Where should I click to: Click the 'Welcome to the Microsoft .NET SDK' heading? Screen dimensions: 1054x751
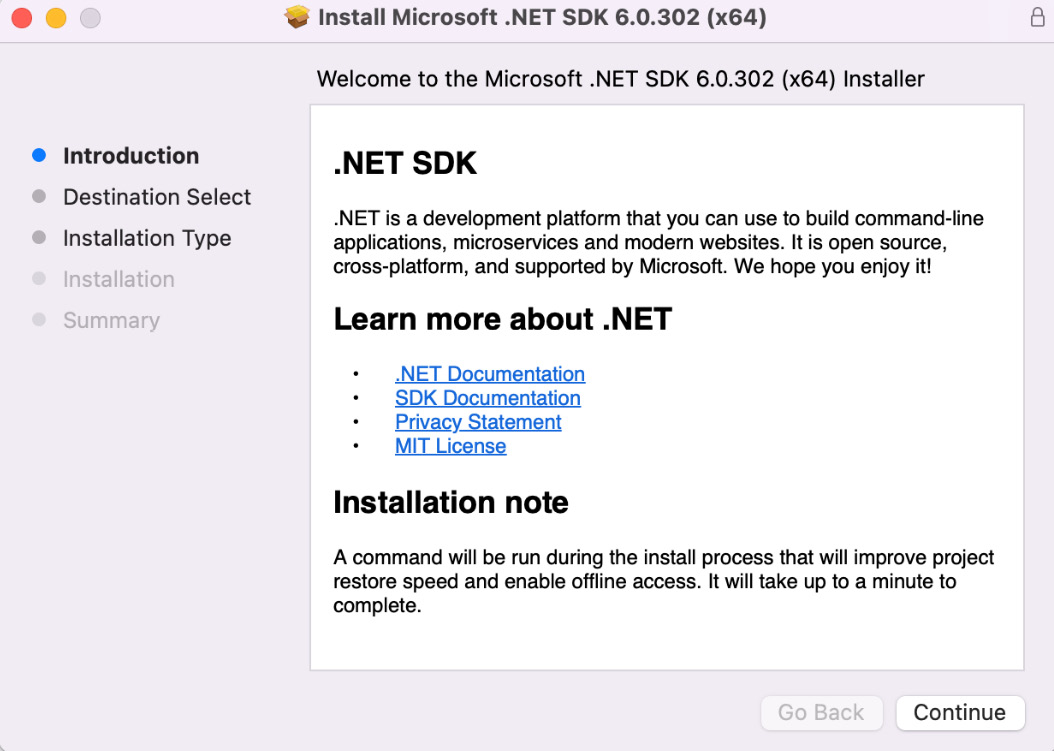[x=620, y=79]
